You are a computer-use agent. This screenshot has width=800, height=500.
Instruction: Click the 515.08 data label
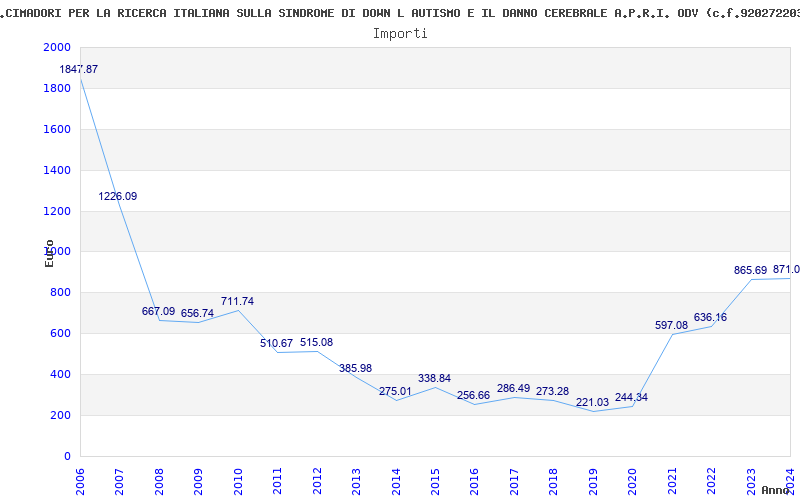click(x=316, y=342)
